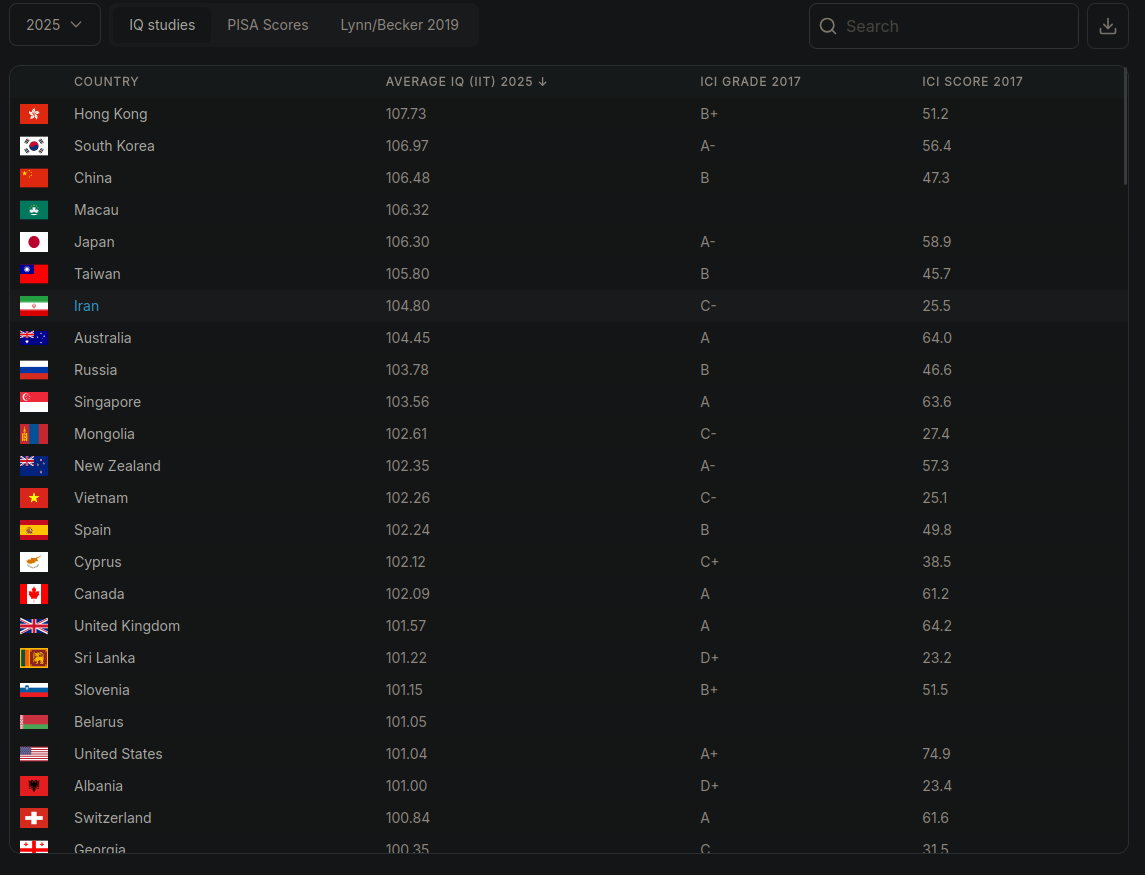Screen dimensions: 1145x875
Task: Select the United States country name
Action: pos(118,754)
